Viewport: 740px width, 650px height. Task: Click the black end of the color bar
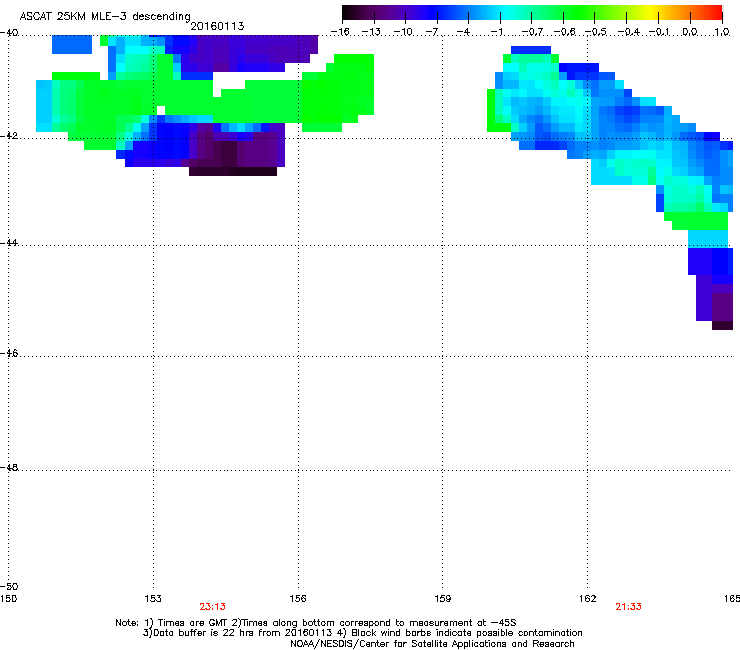point(348,13)
